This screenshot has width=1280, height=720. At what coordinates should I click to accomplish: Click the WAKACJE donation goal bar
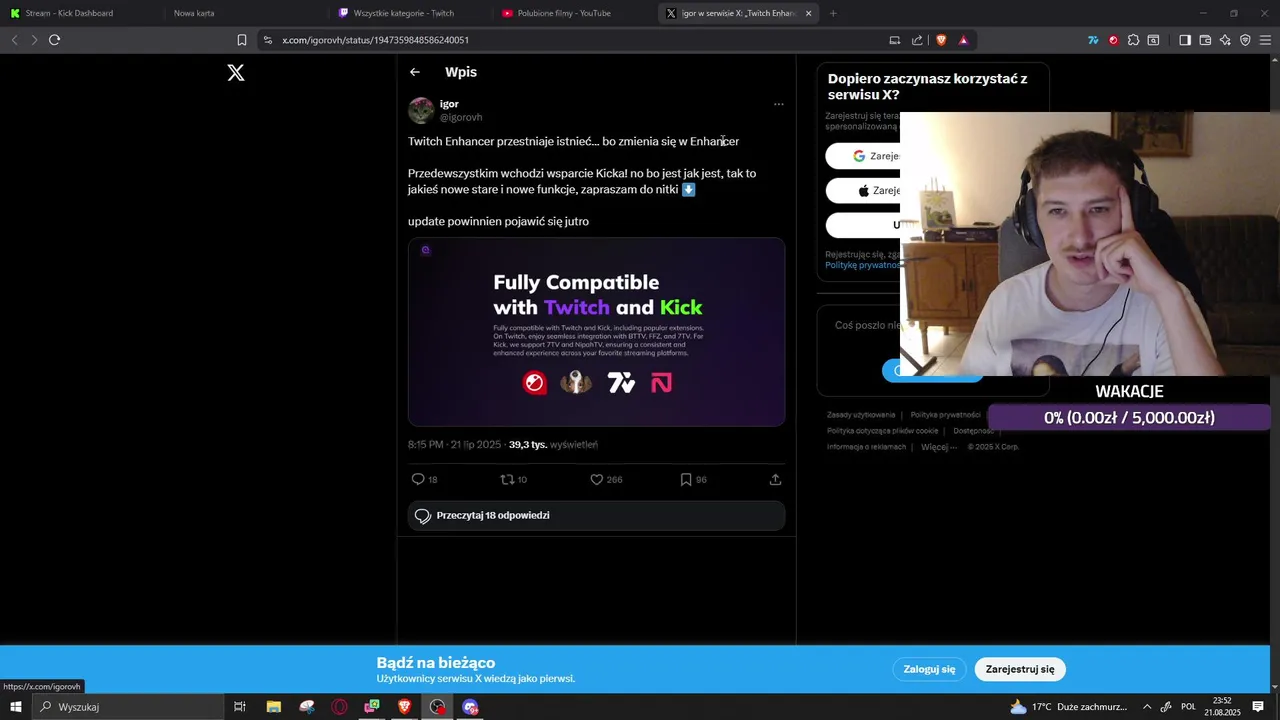pos(1129,418)
